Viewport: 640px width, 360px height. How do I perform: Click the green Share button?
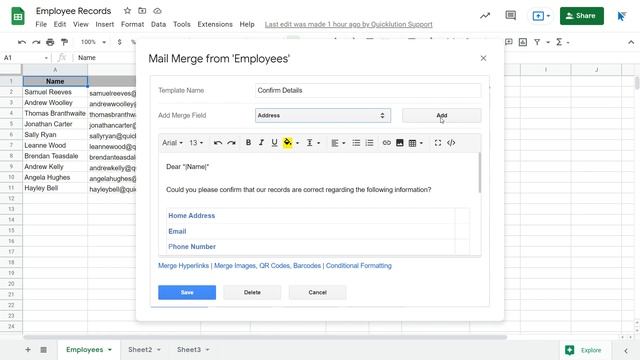click(582, 16)
